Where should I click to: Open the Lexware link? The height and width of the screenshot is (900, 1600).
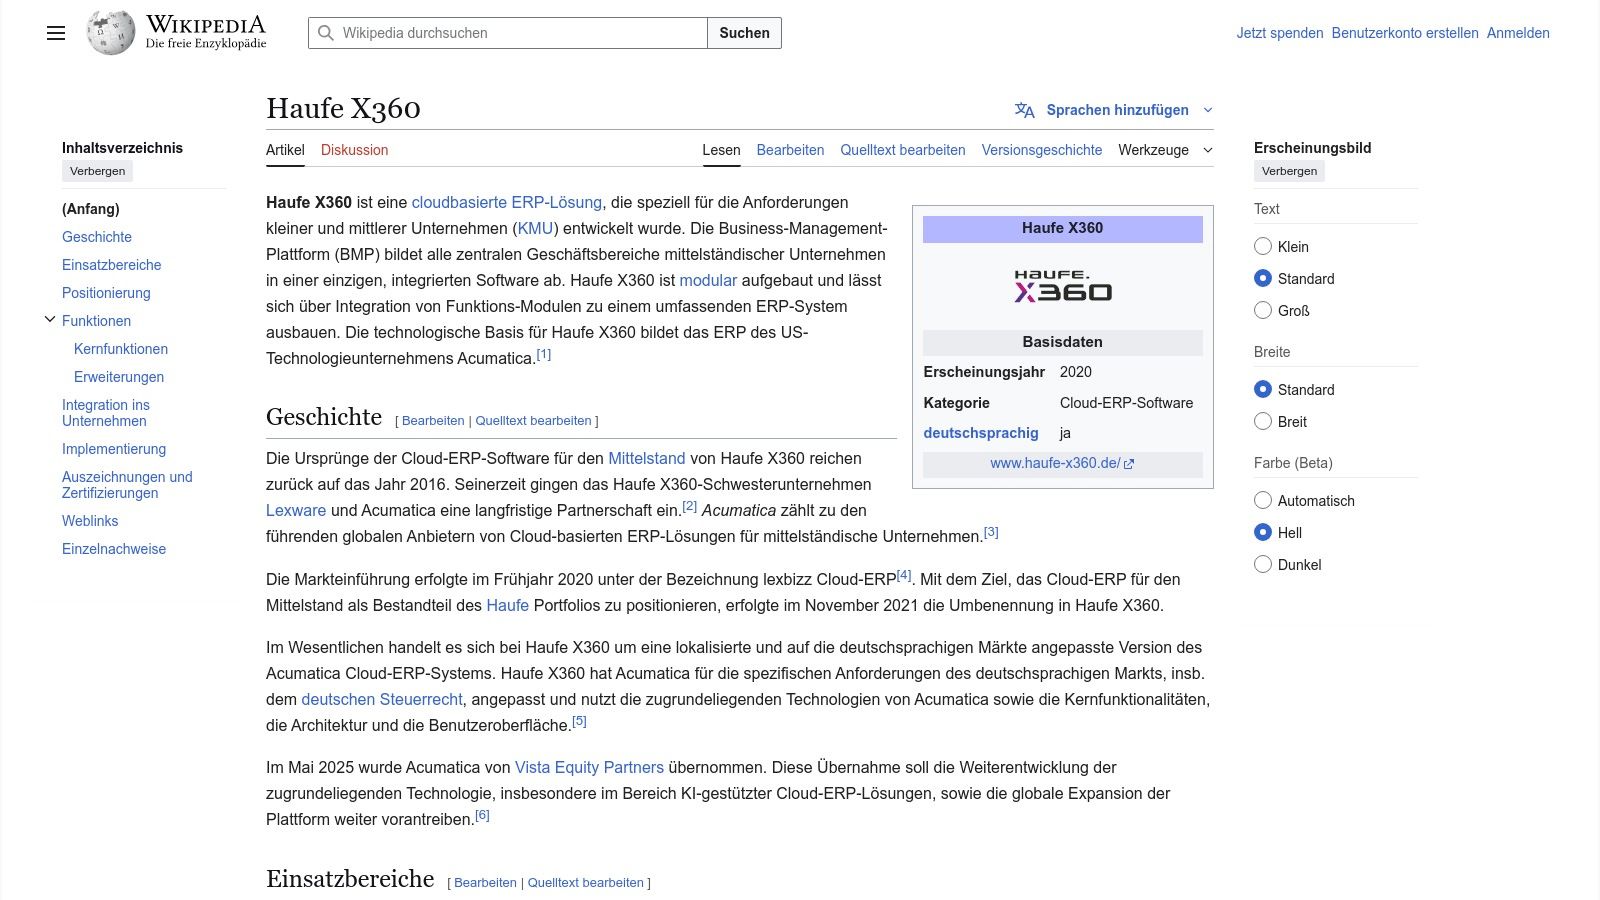[x=296, y=510]
